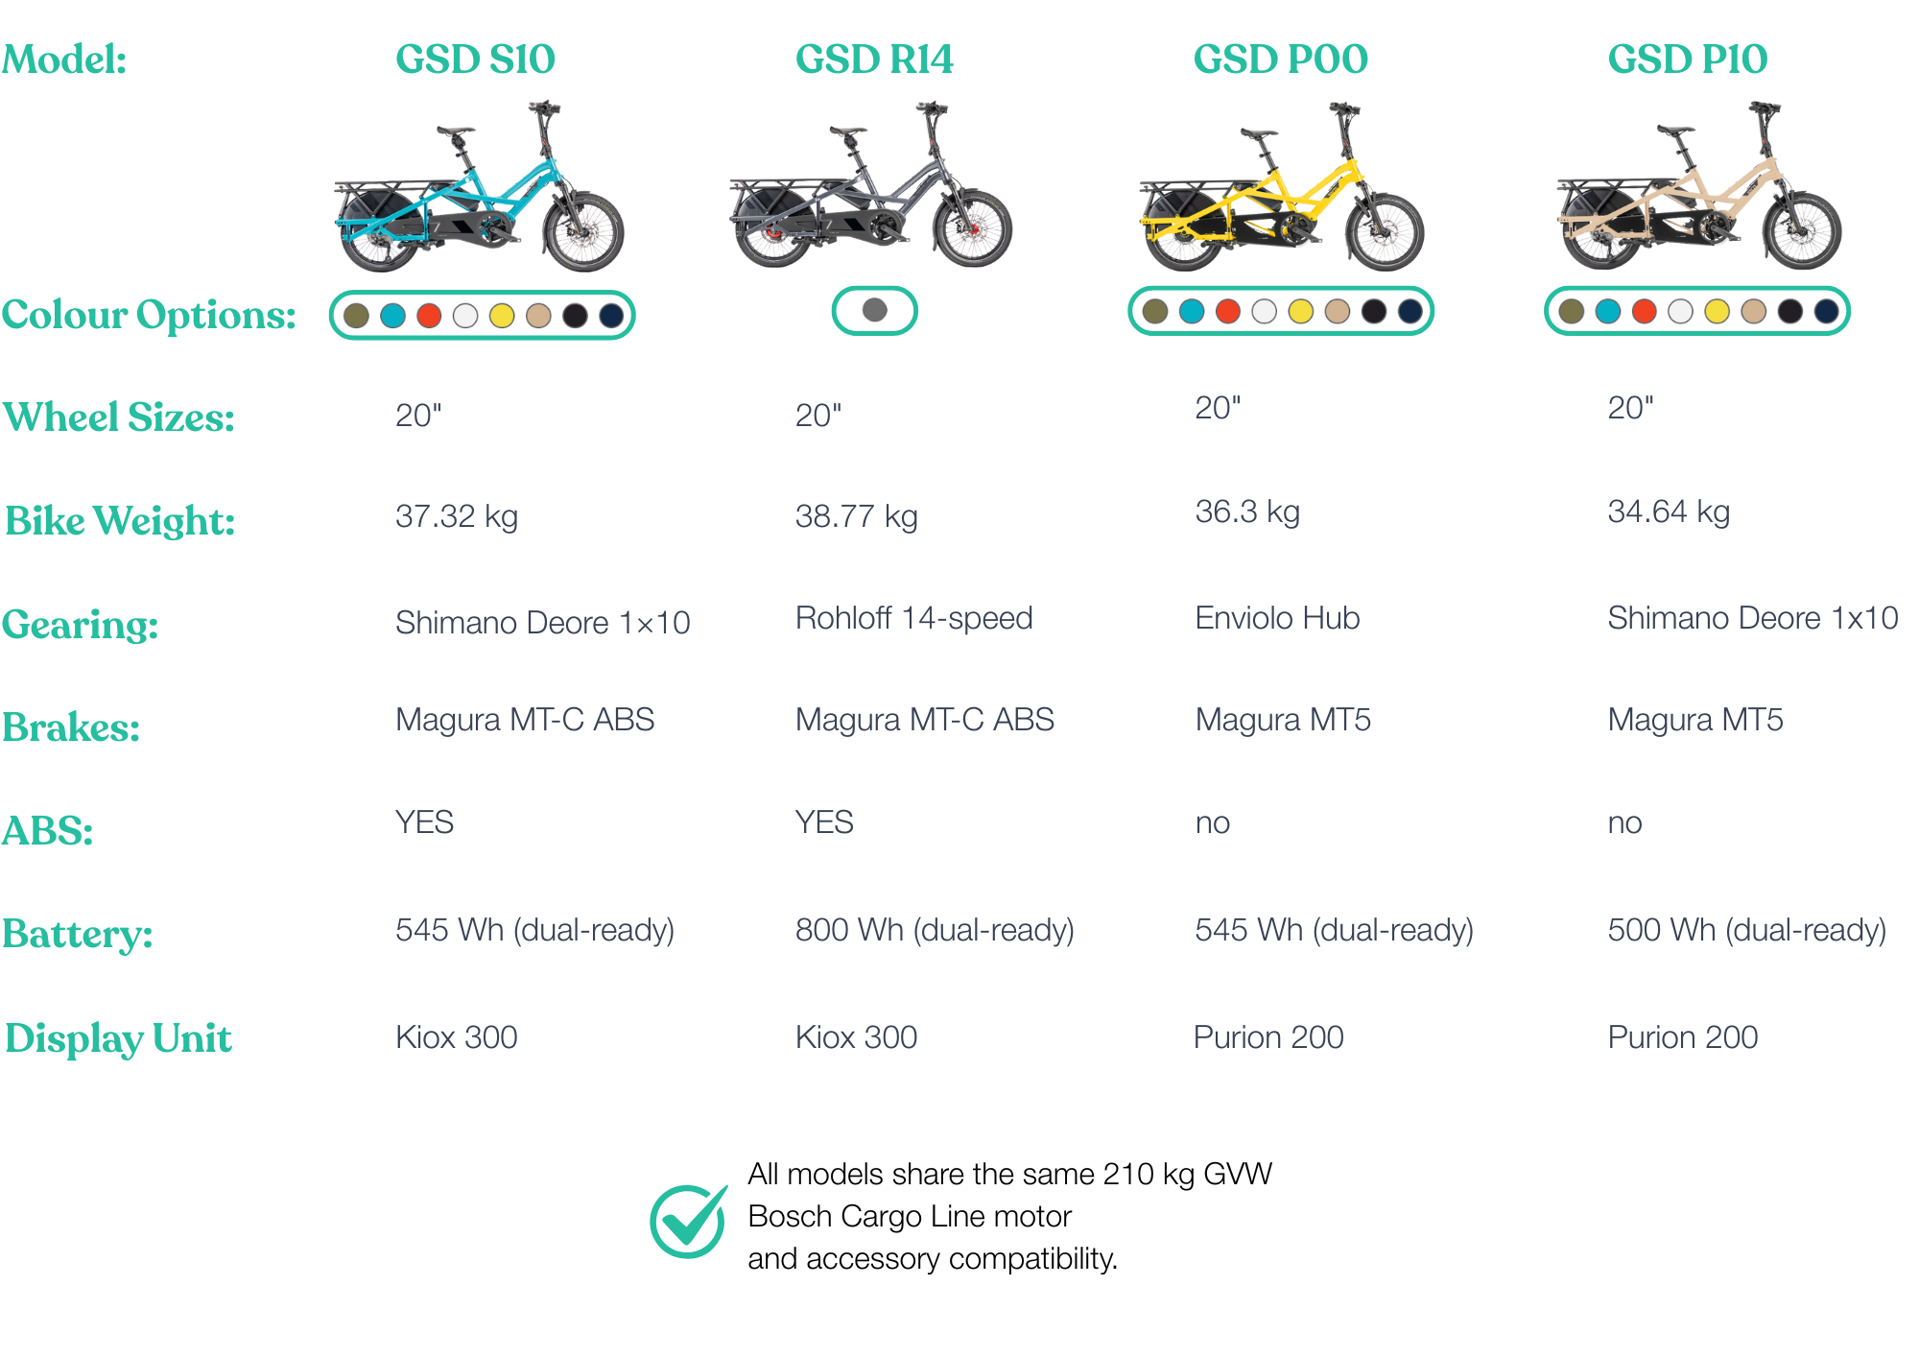The width and height of the screenshot is (1920, 1357).
Task: Click the Colour Options row label
Action: coord(149,315)
